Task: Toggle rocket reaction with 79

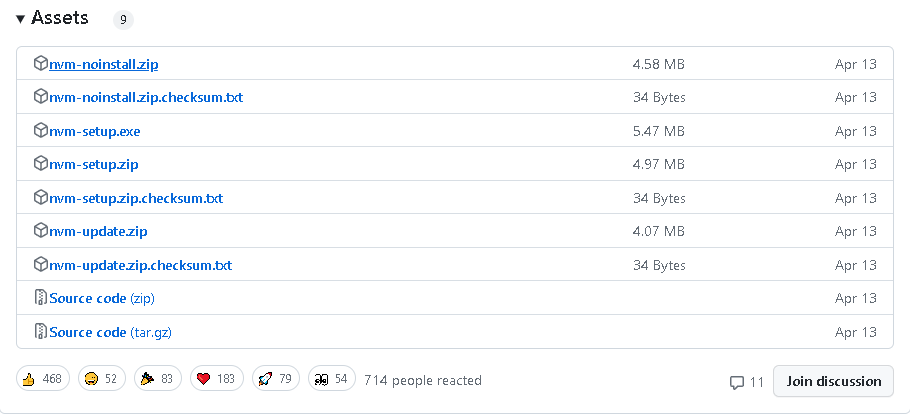Action: pos(275,380)
